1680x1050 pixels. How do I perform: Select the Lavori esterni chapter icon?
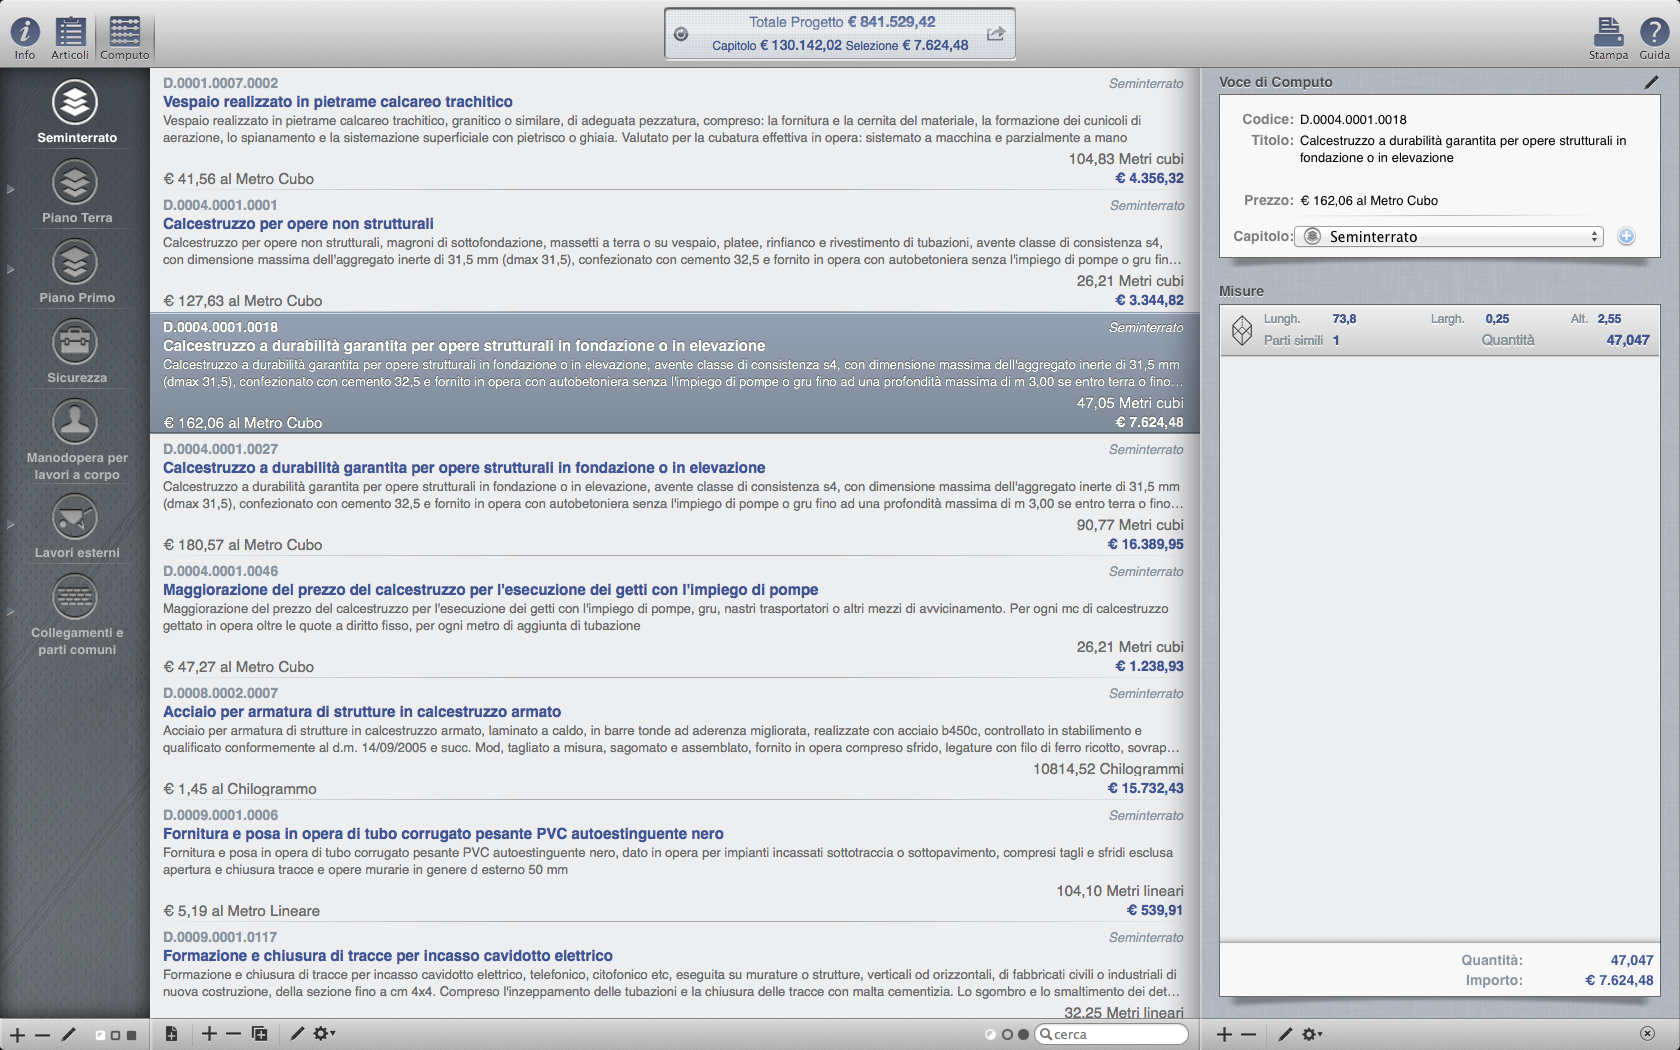[x=75, y=518]
